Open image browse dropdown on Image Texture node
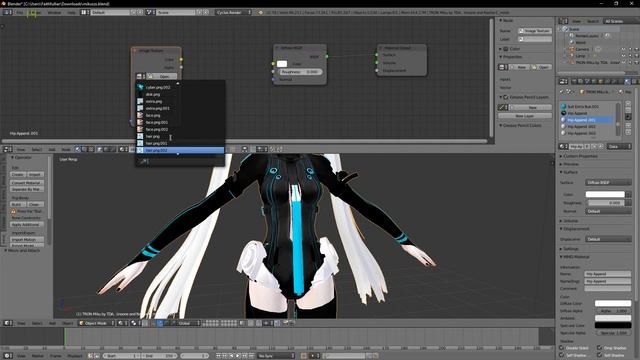The width and height of the screenshot is (640, 360). tap(140, 76)
